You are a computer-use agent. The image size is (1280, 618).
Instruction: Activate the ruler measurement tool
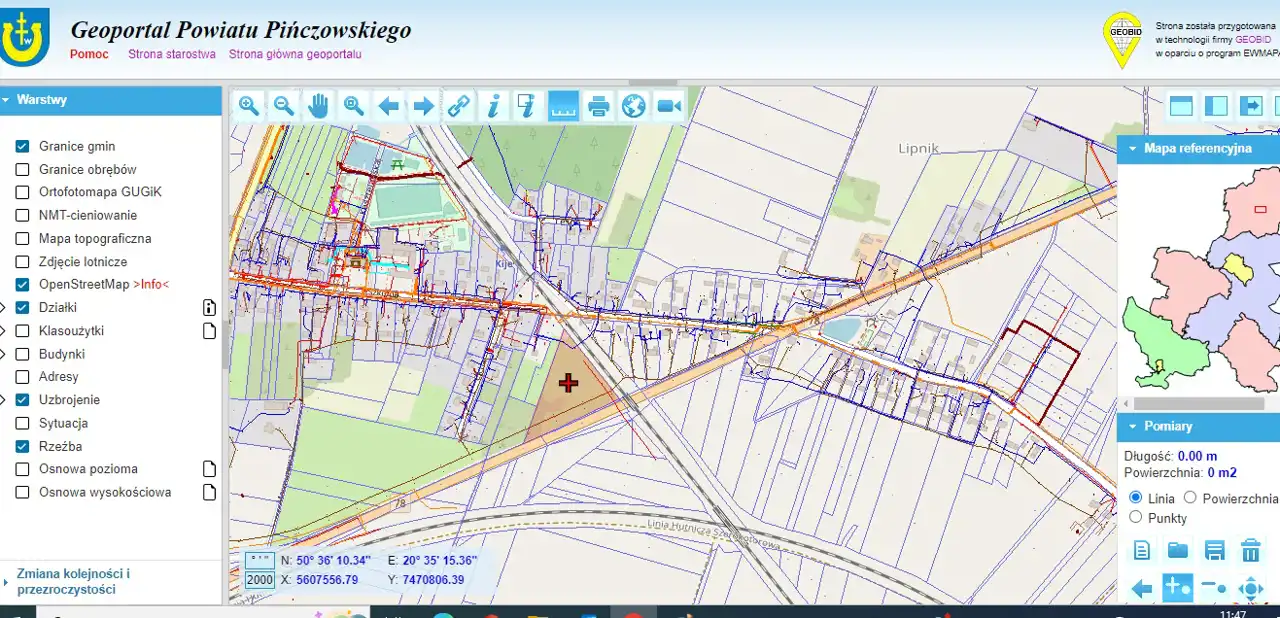click(564, 105)
